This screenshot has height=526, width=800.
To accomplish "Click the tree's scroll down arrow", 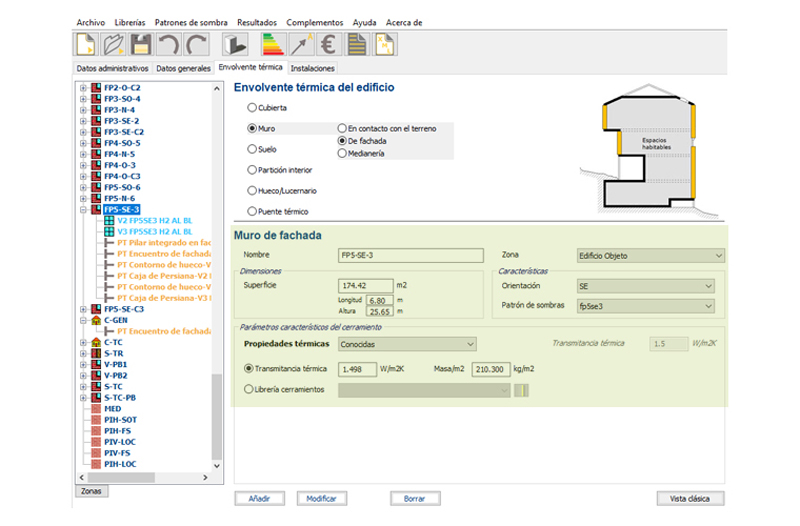I will pyautogui.click(x=217, y=466).
